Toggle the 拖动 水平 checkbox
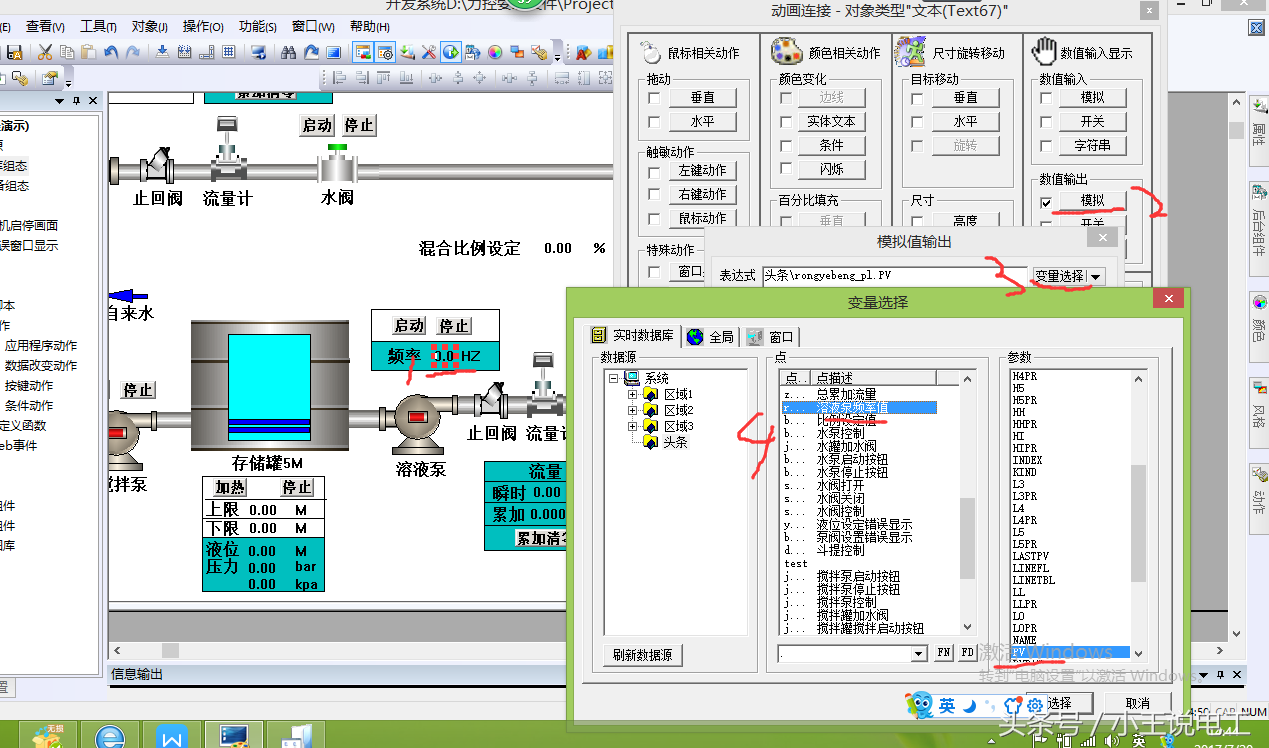Viewport: 1269px width, 748px height. click(x=654, y=122)
